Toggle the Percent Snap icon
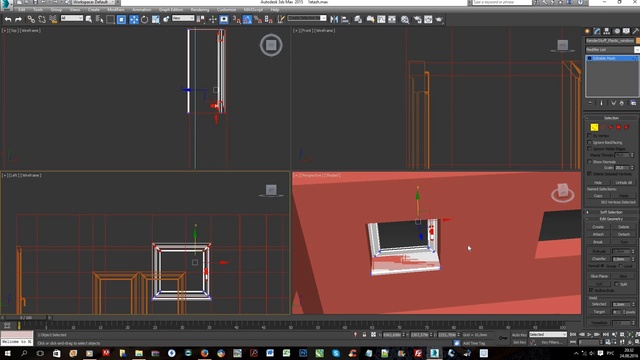The width and height of the screenshot is (640, 360). pyautogui.click(x=258, y=19)
